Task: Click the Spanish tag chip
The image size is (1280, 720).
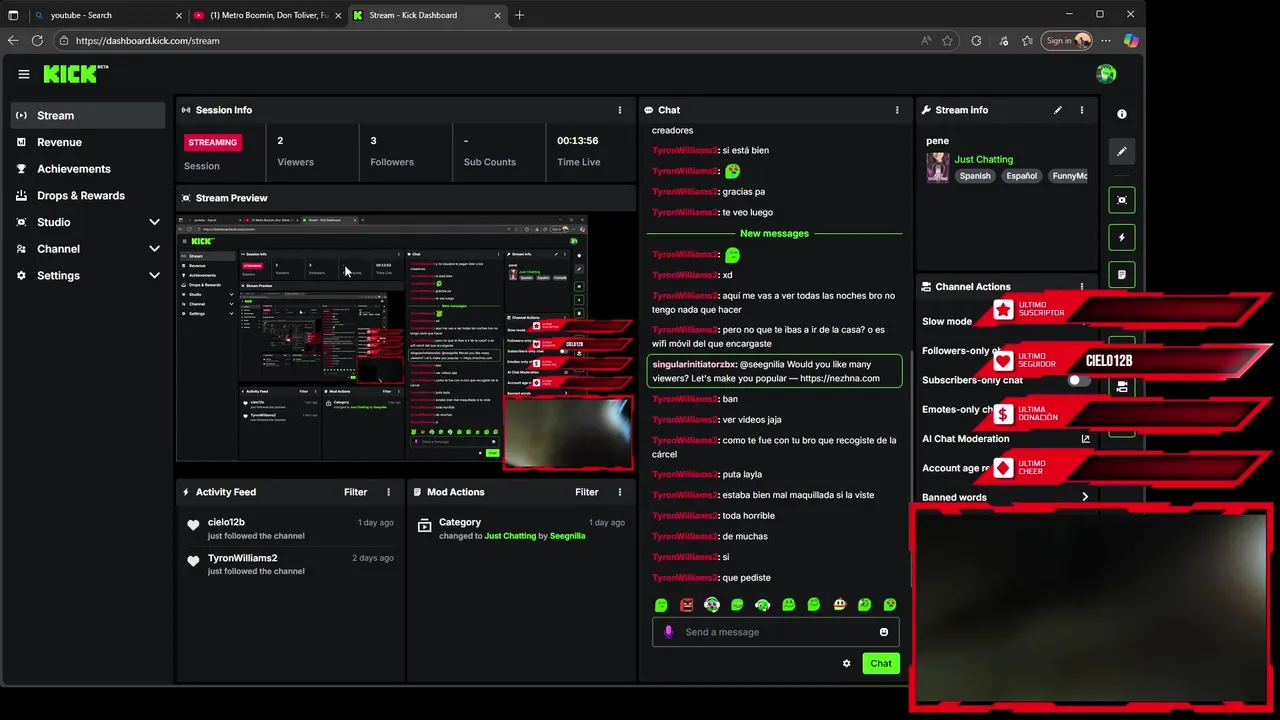Action: [975, 176]
